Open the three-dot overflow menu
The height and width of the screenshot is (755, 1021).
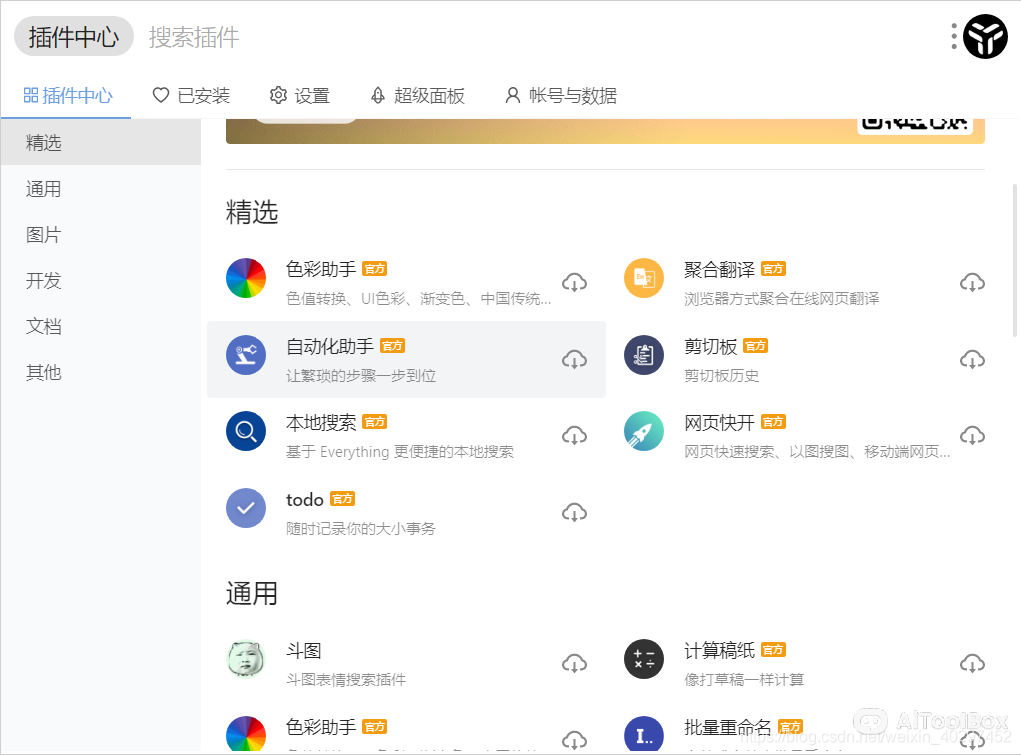pyautogui.click(x=953, y=36)
